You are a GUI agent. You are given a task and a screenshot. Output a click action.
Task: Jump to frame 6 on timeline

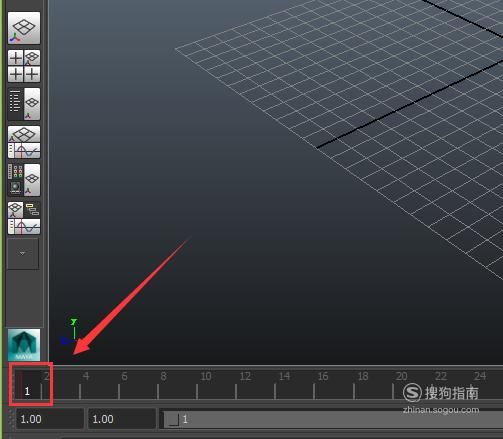point(124,376)
